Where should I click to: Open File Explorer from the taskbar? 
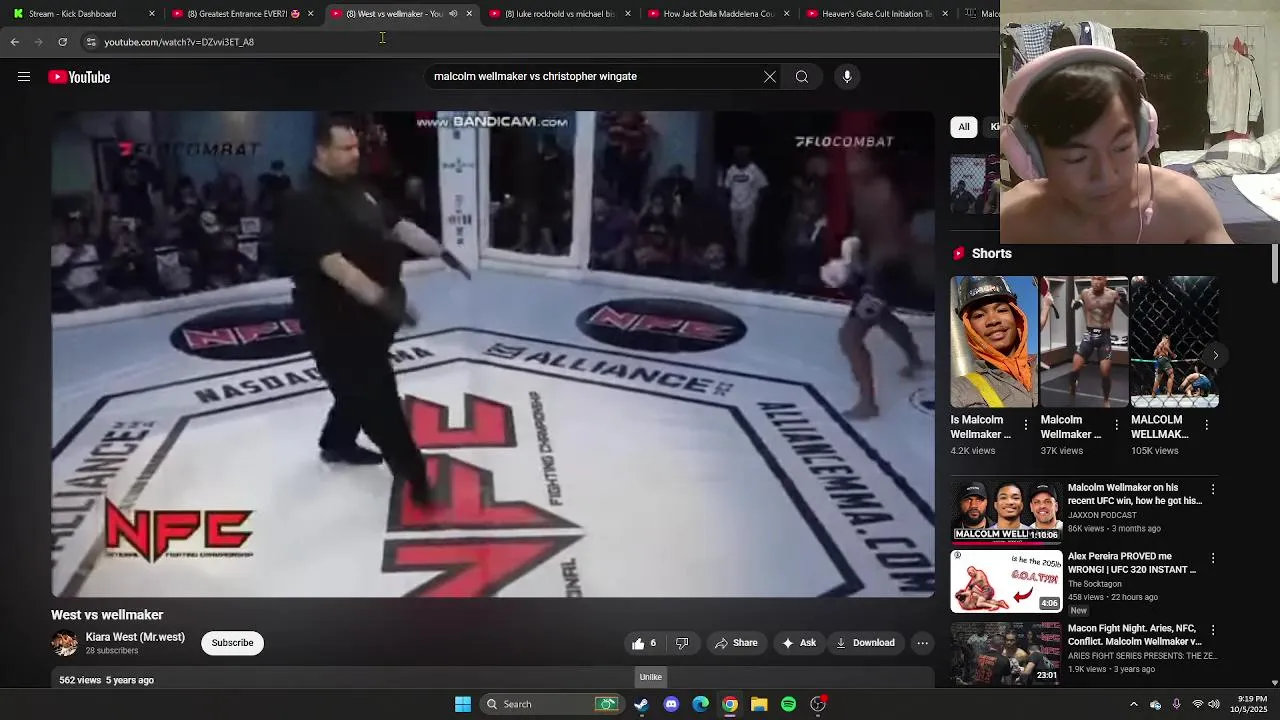[x=759, y=704]
